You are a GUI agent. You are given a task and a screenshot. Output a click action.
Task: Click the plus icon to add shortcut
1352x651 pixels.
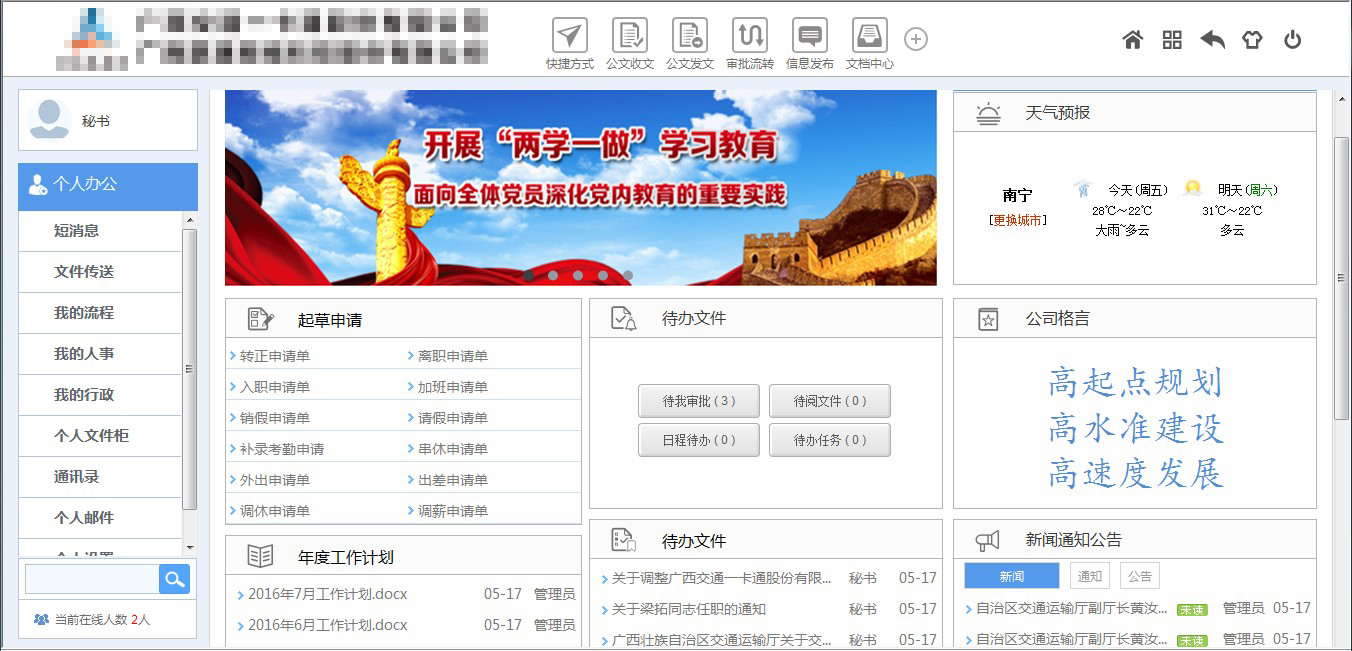(x=916, y=39)
